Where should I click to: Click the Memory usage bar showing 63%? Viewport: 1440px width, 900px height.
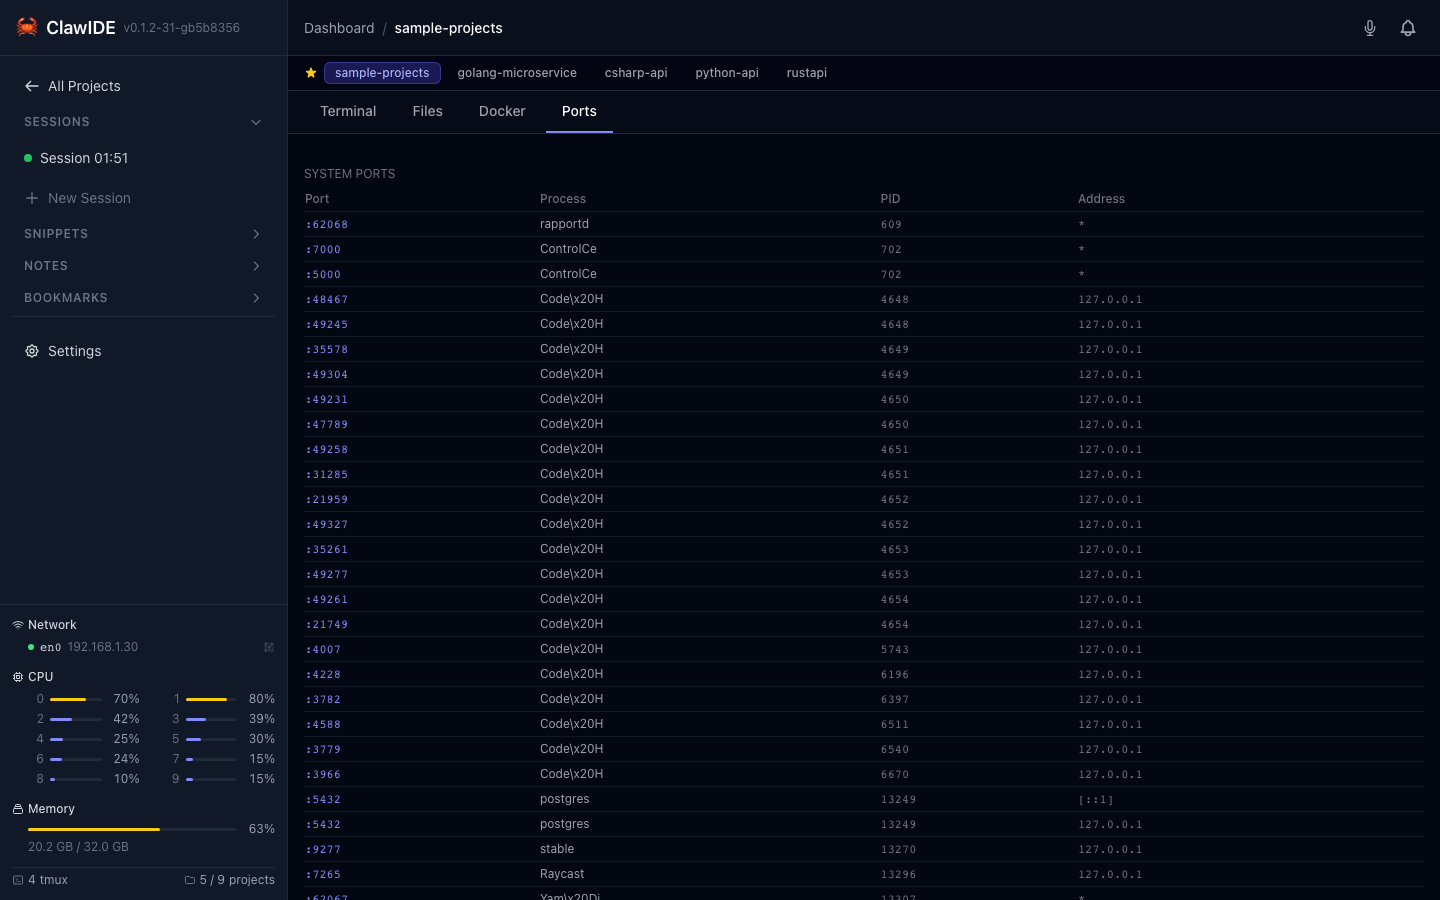pyautogui.click(x=130, y=829)
